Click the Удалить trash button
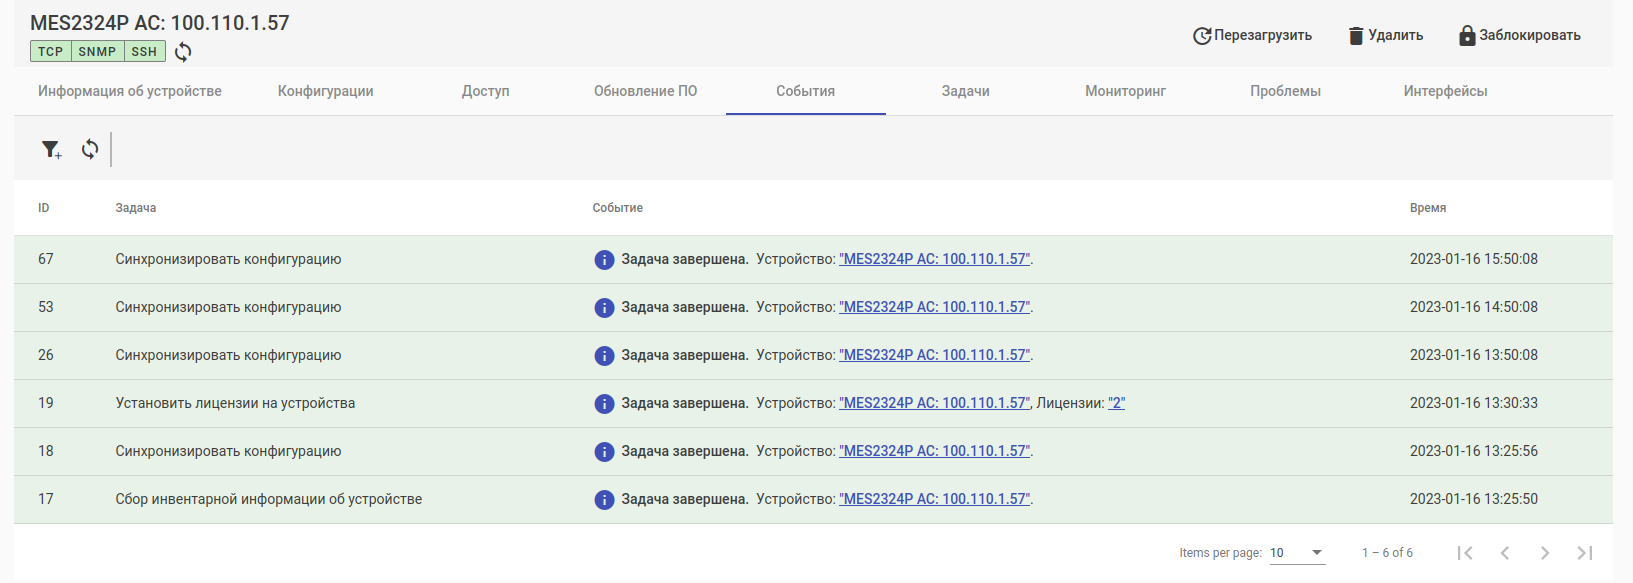1633x583 pixels. click(1385, 36)
